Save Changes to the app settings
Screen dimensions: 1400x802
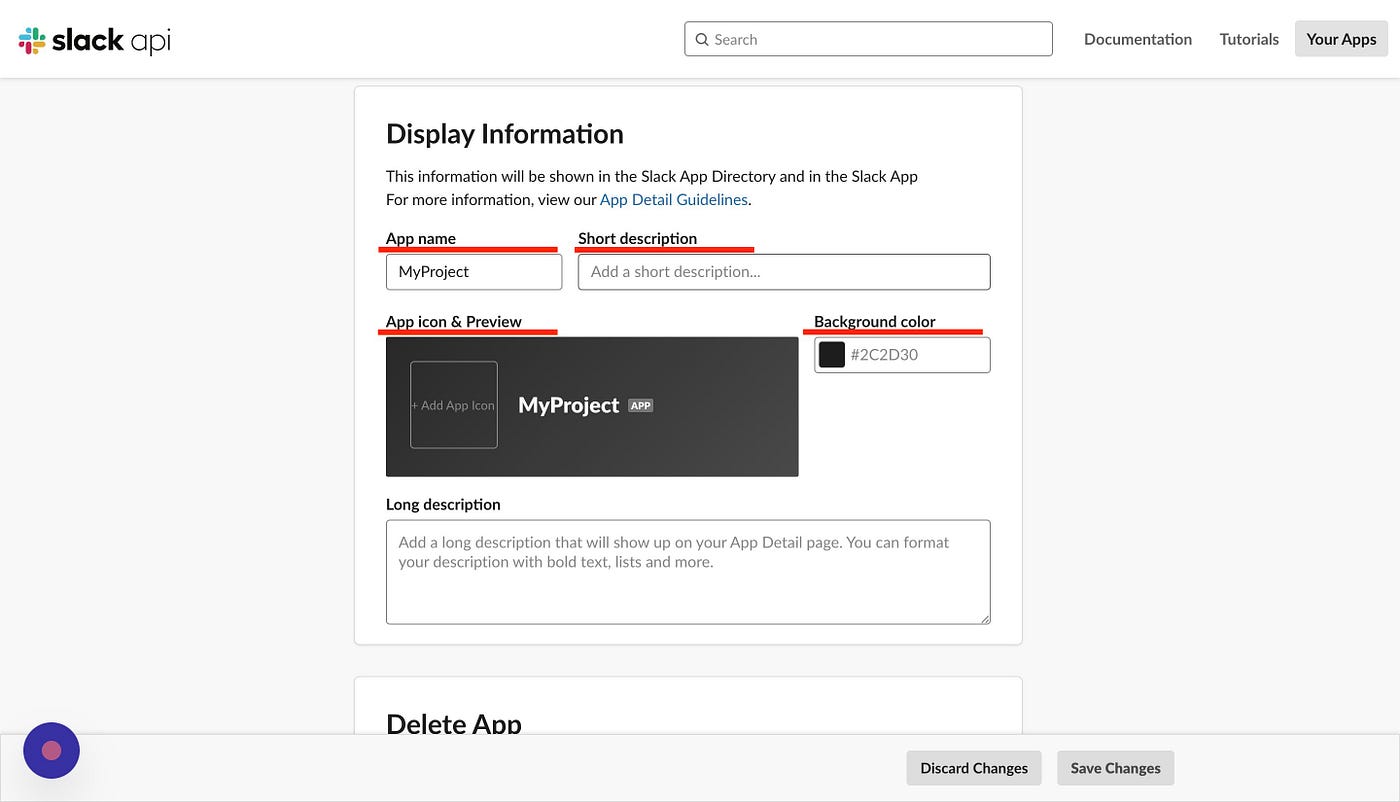pos(1115,767)
